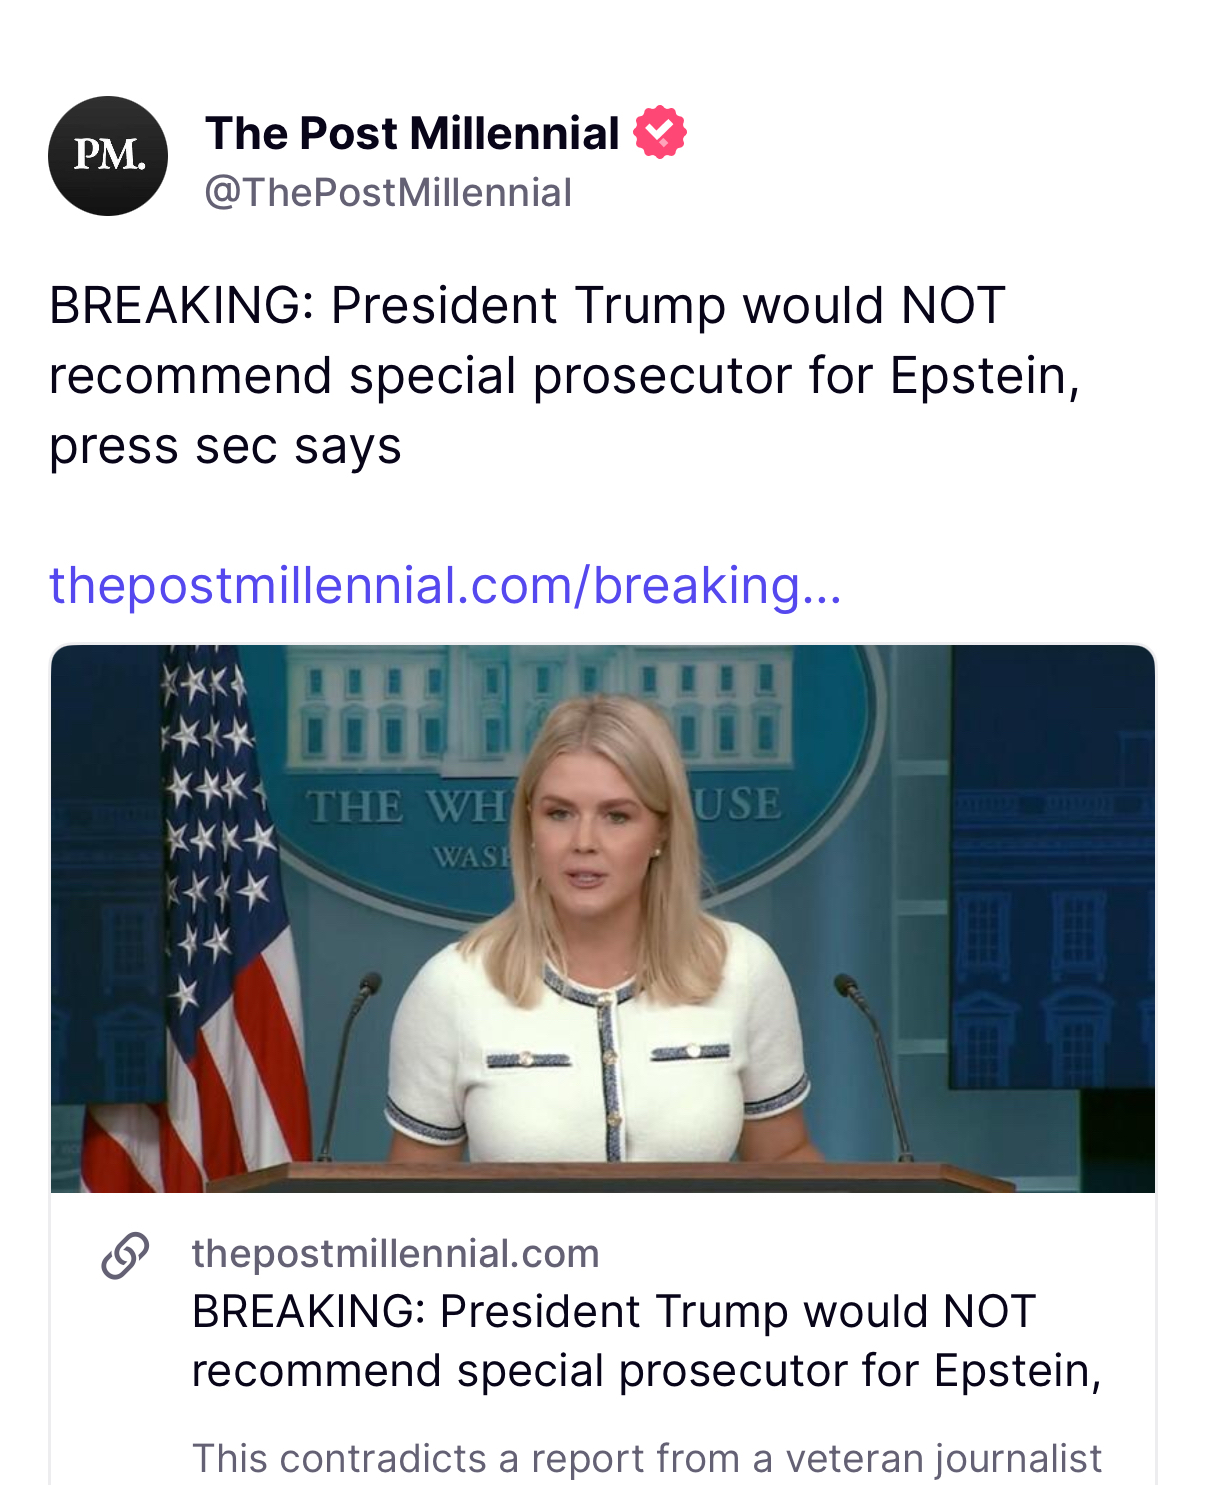Click 'USE' lettering behind the speaker
Viewport: 1206px width, 1485px height.
(738, 804)
